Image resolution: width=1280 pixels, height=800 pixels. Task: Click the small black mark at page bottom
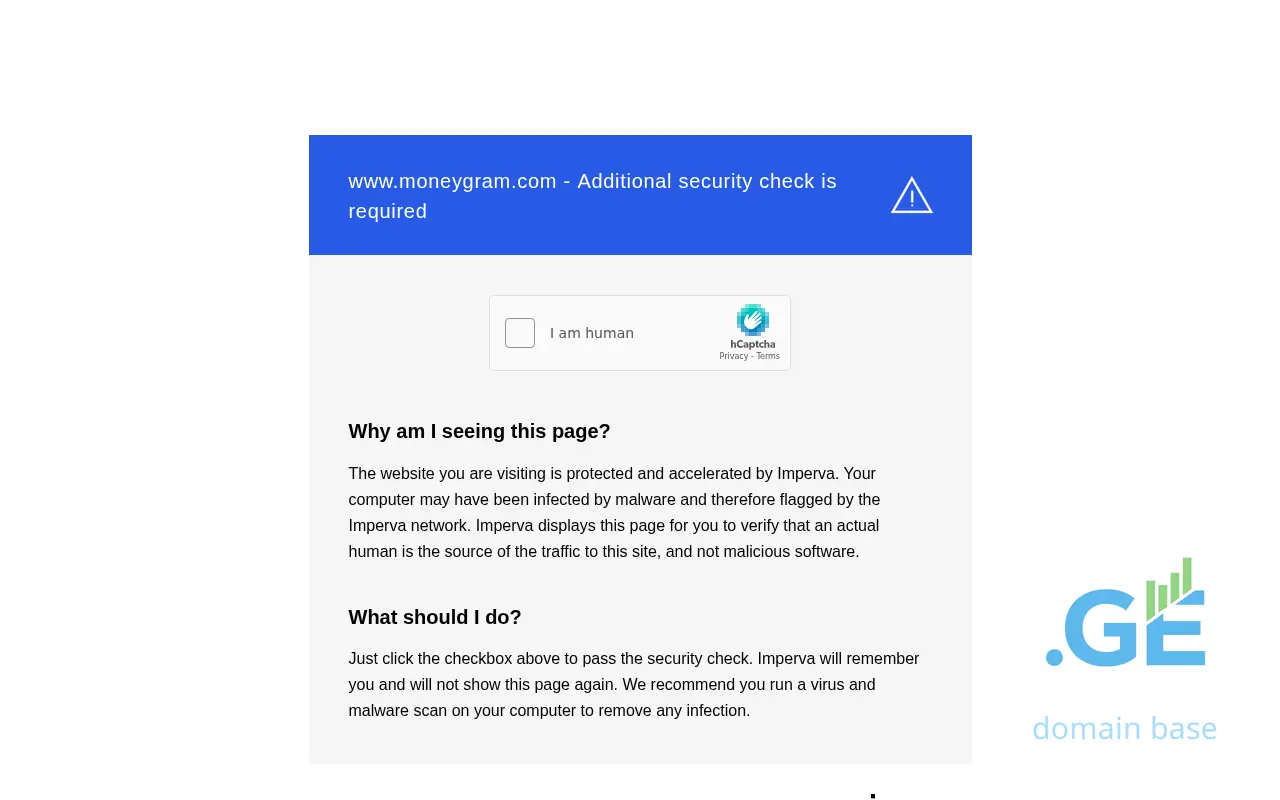click(873, 796)
